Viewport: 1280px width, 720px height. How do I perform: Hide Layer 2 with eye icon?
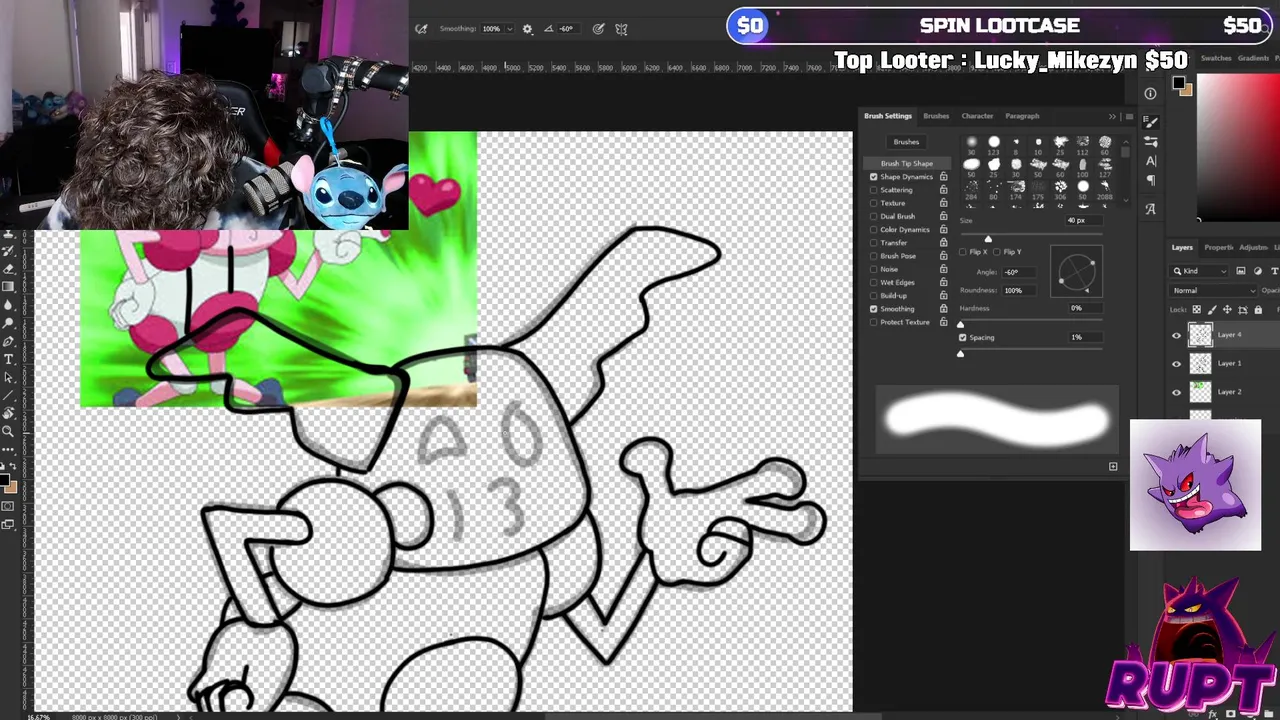tap(1176, 392)
